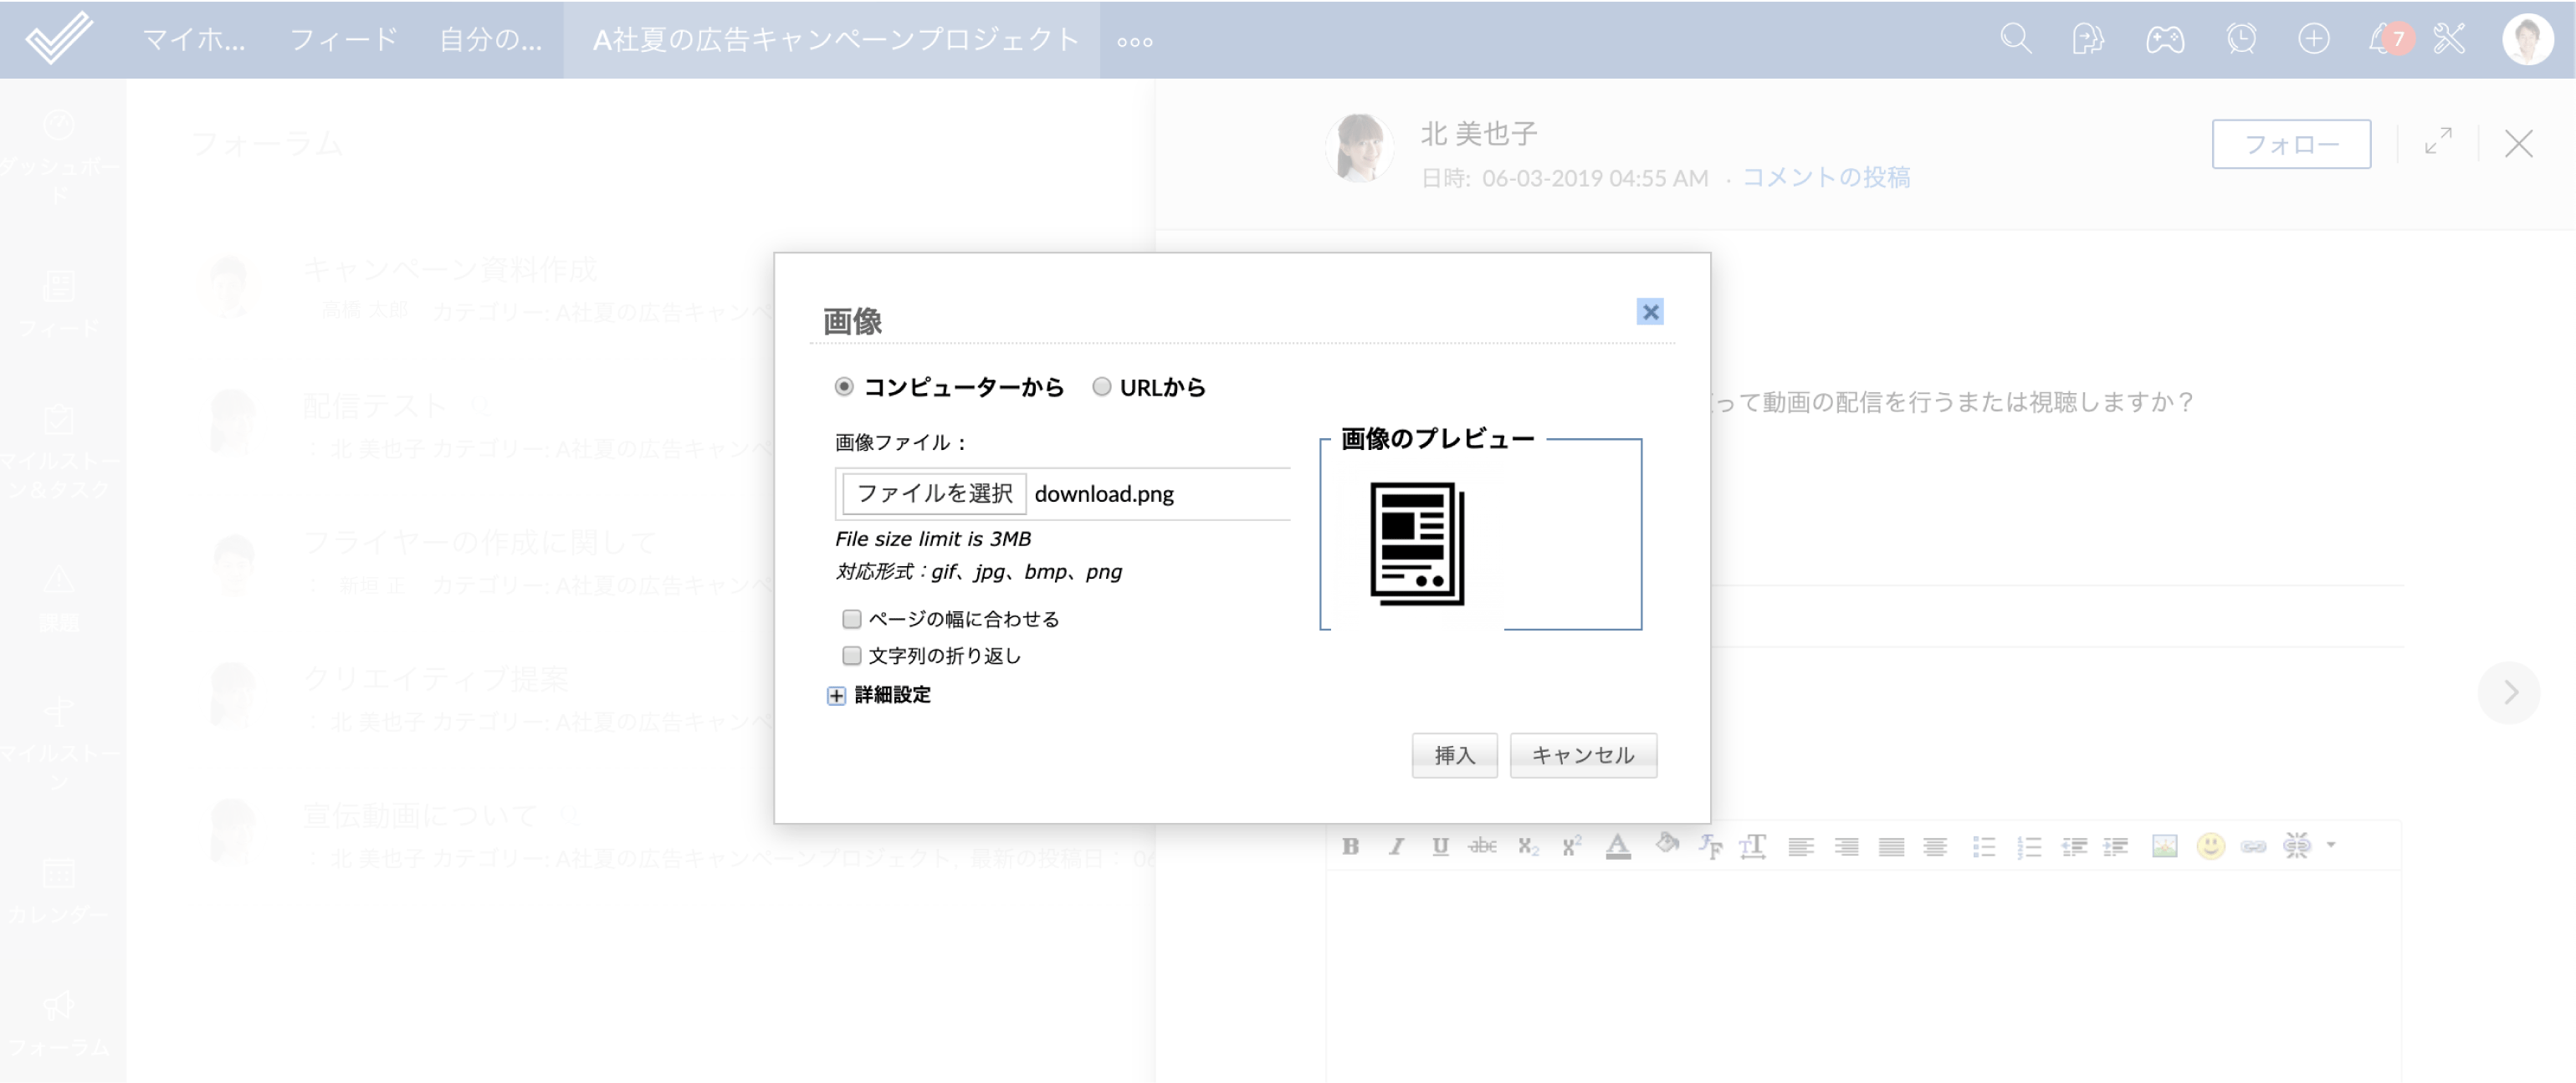The height and width of the screenshot is (1083, 2576).
Task: Apply superscript formatting
Action: tap(1572, 847)
